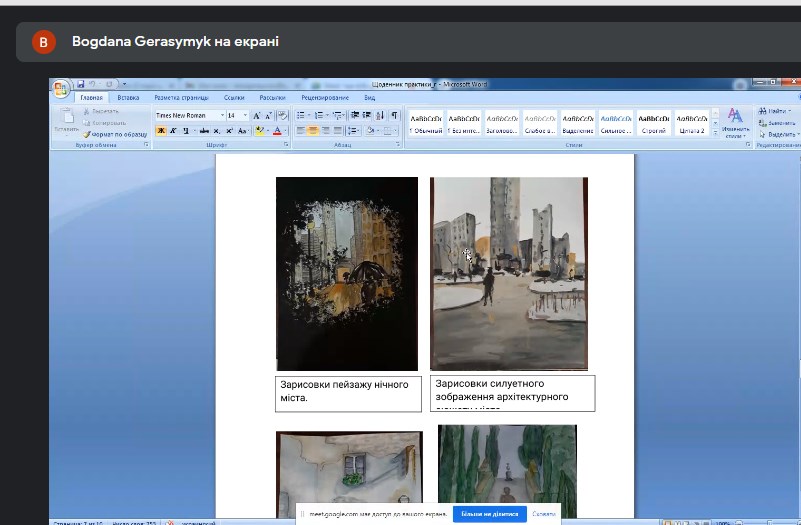Increase paragraph indent
The height and width of the screenshot is (525, 801).
pyautogui.click(x=367, y=115)
